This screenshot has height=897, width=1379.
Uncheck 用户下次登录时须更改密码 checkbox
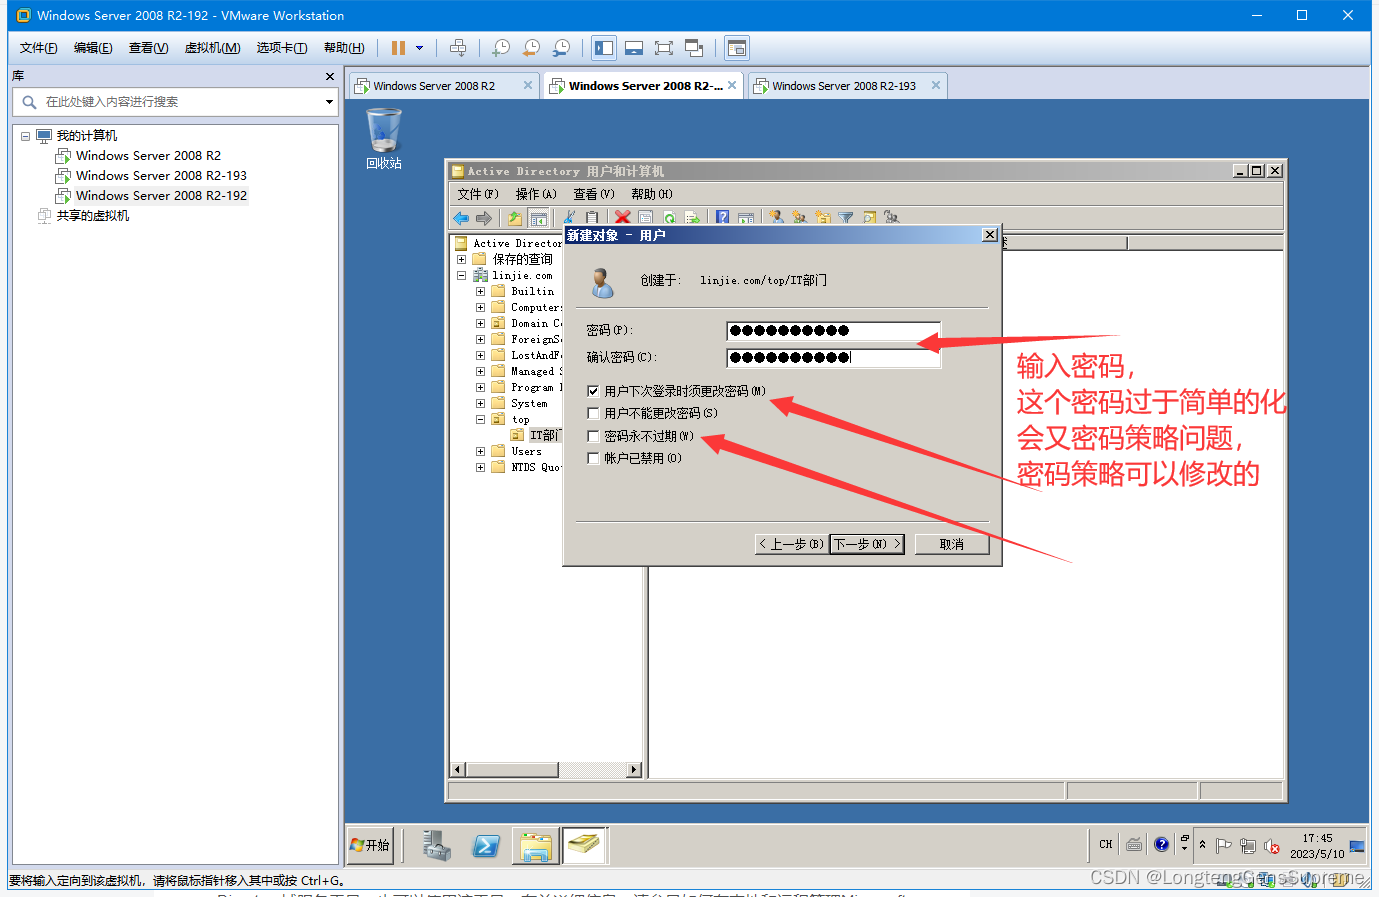coord(593,391)
